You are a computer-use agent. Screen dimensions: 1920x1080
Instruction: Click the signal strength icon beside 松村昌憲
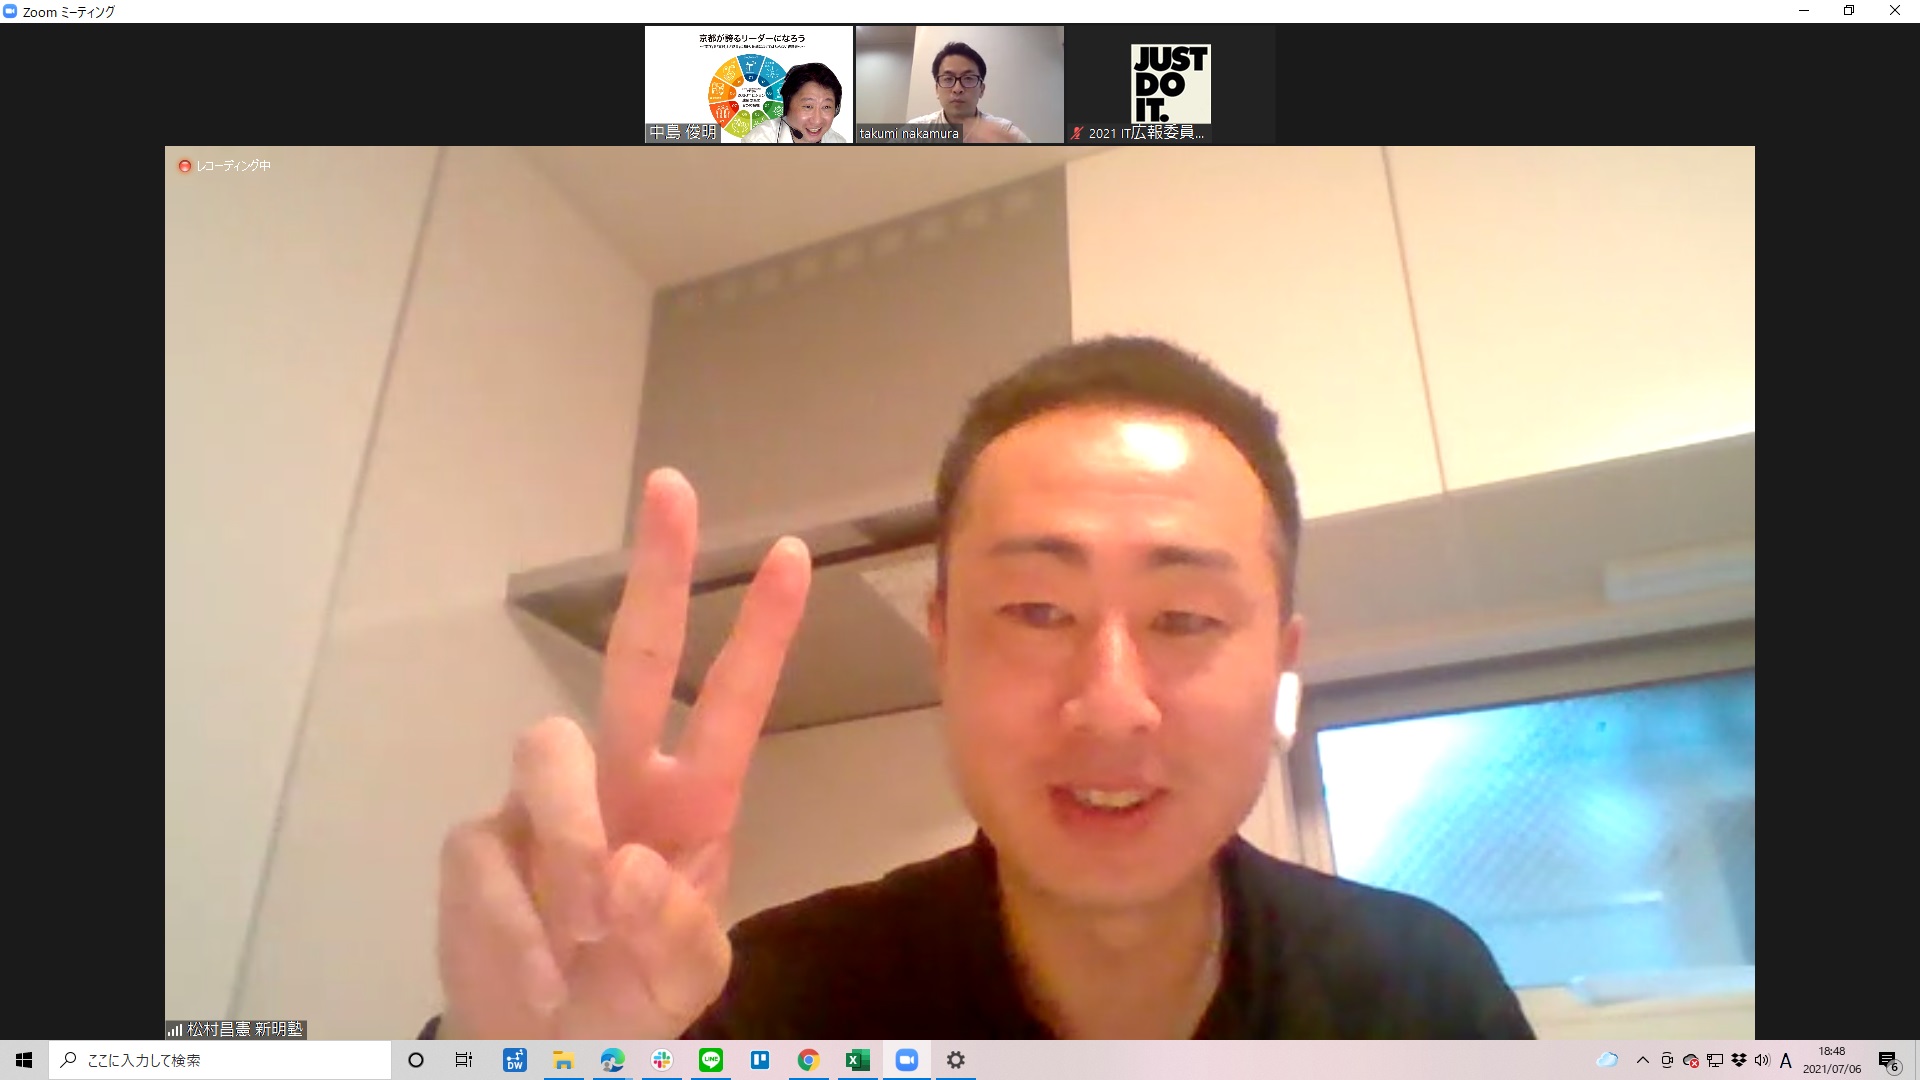tap(175, 1029)
